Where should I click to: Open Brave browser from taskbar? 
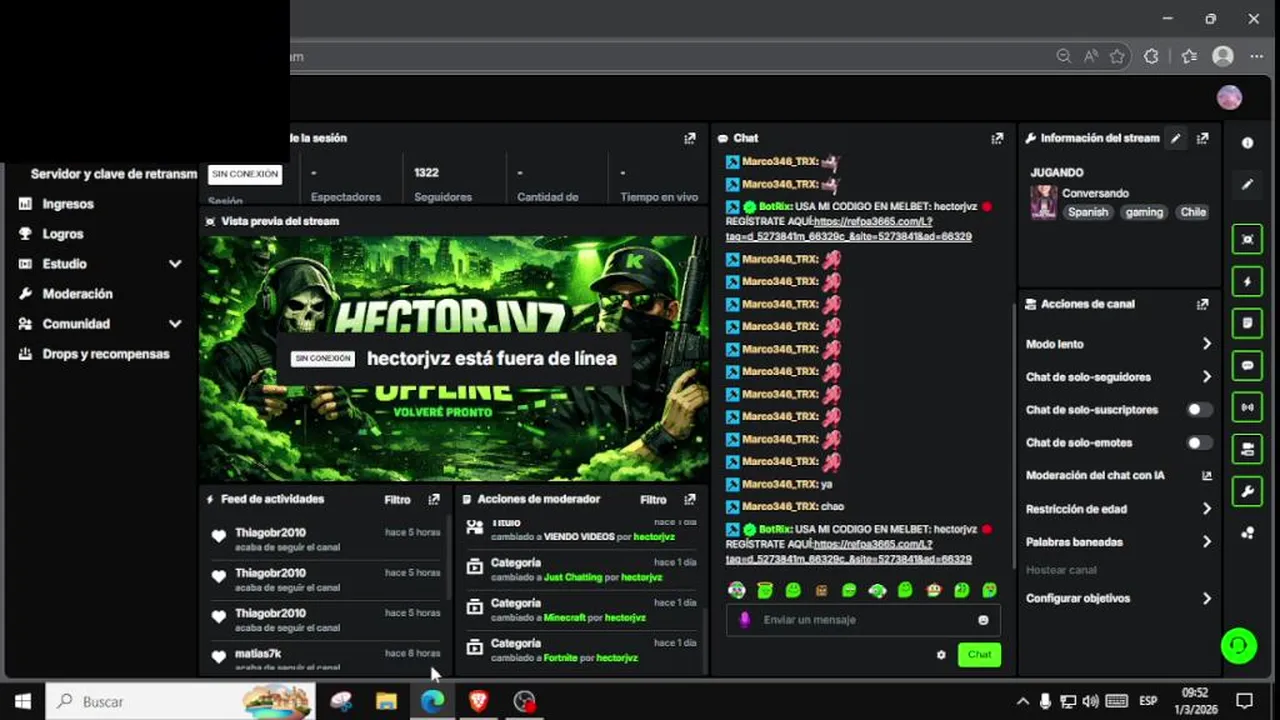tap(478, 701)
